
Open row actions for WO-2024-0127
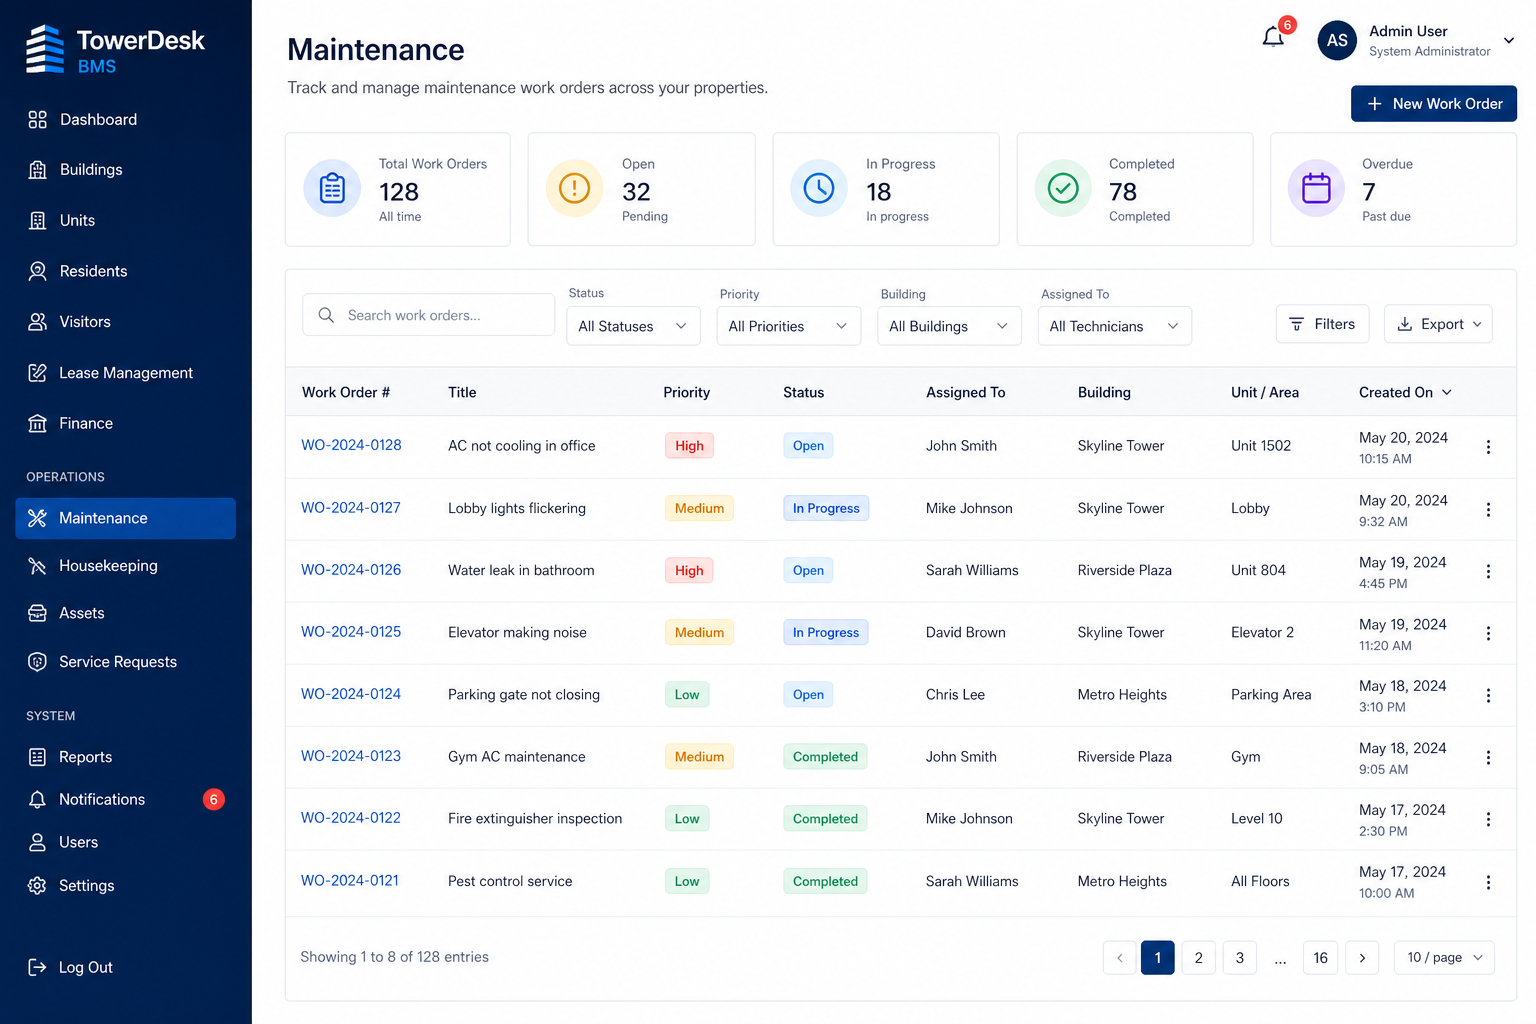pyautogui.click(x=1488, y=509)
